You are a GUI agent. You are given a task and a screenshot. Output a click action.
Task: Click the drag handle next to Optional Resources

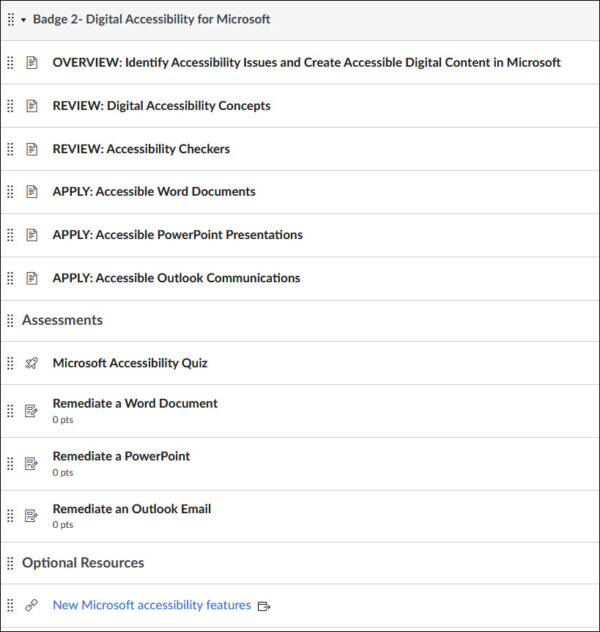10,563
